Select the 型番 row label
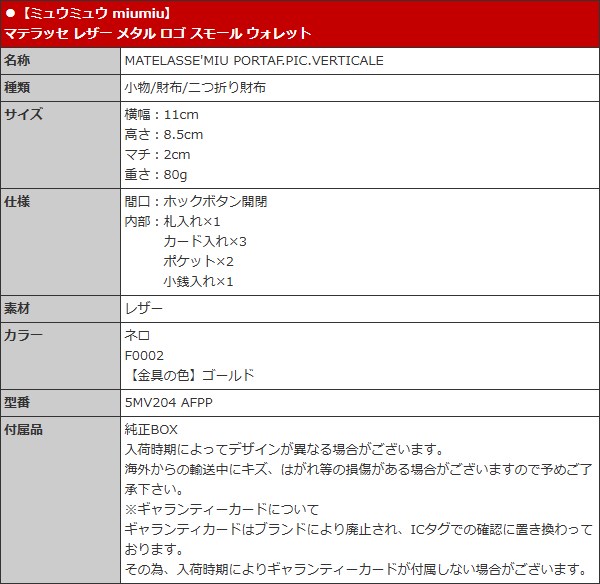The height and width of the screenshot is (584, 600). pos(17,403)
